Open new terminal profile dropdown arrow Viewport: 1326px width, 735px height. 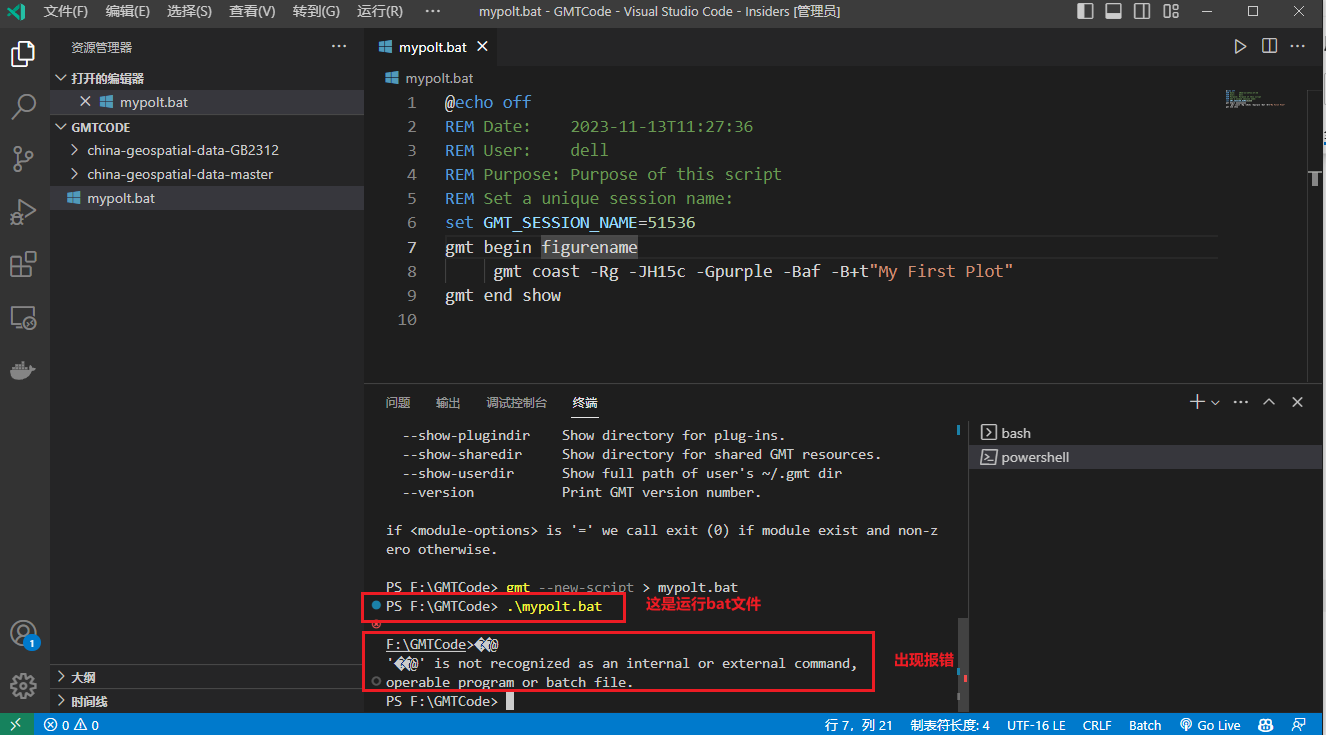click(x=1215, y=402)
